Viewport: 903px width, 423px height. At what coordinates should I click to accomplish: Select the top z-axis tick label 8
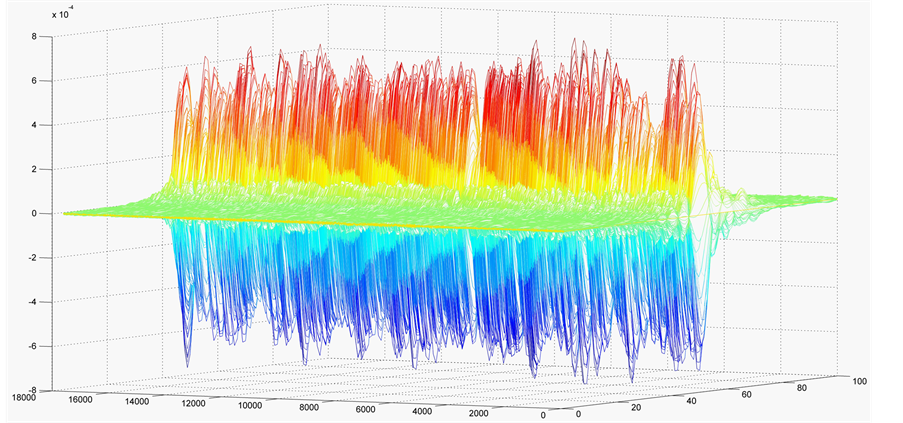[x=34, y=36]
